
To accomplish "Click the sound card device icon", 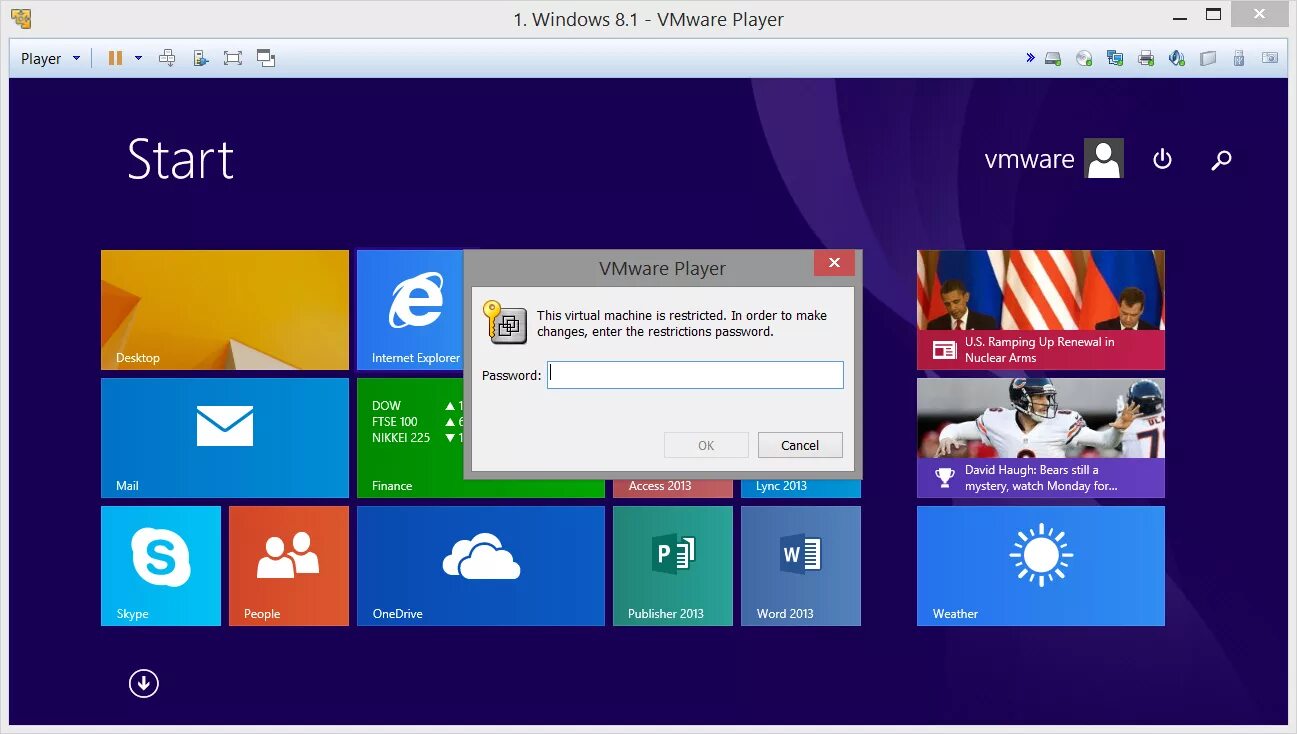I will tap(1177, 59).
